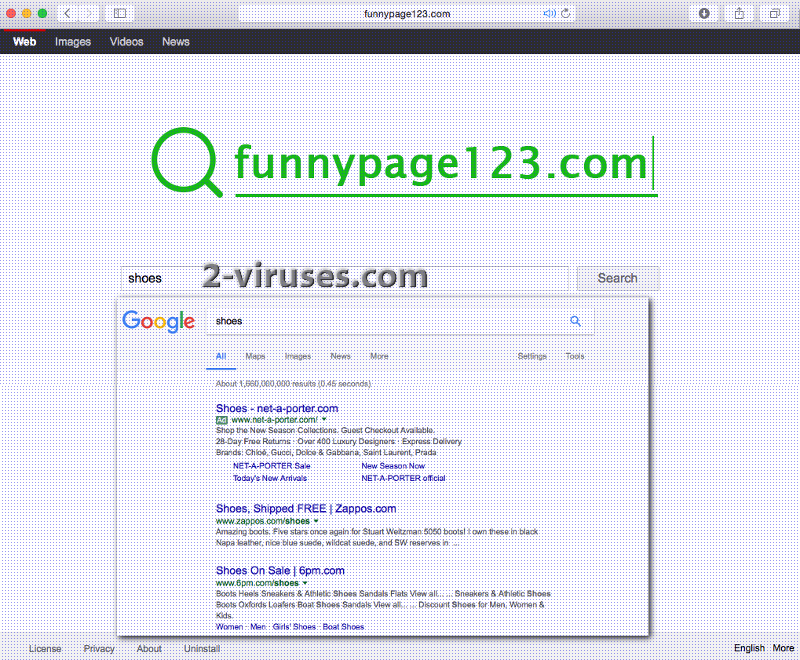
Task: Open the Men sitelink under 6pm
Action: click(258, 627)
